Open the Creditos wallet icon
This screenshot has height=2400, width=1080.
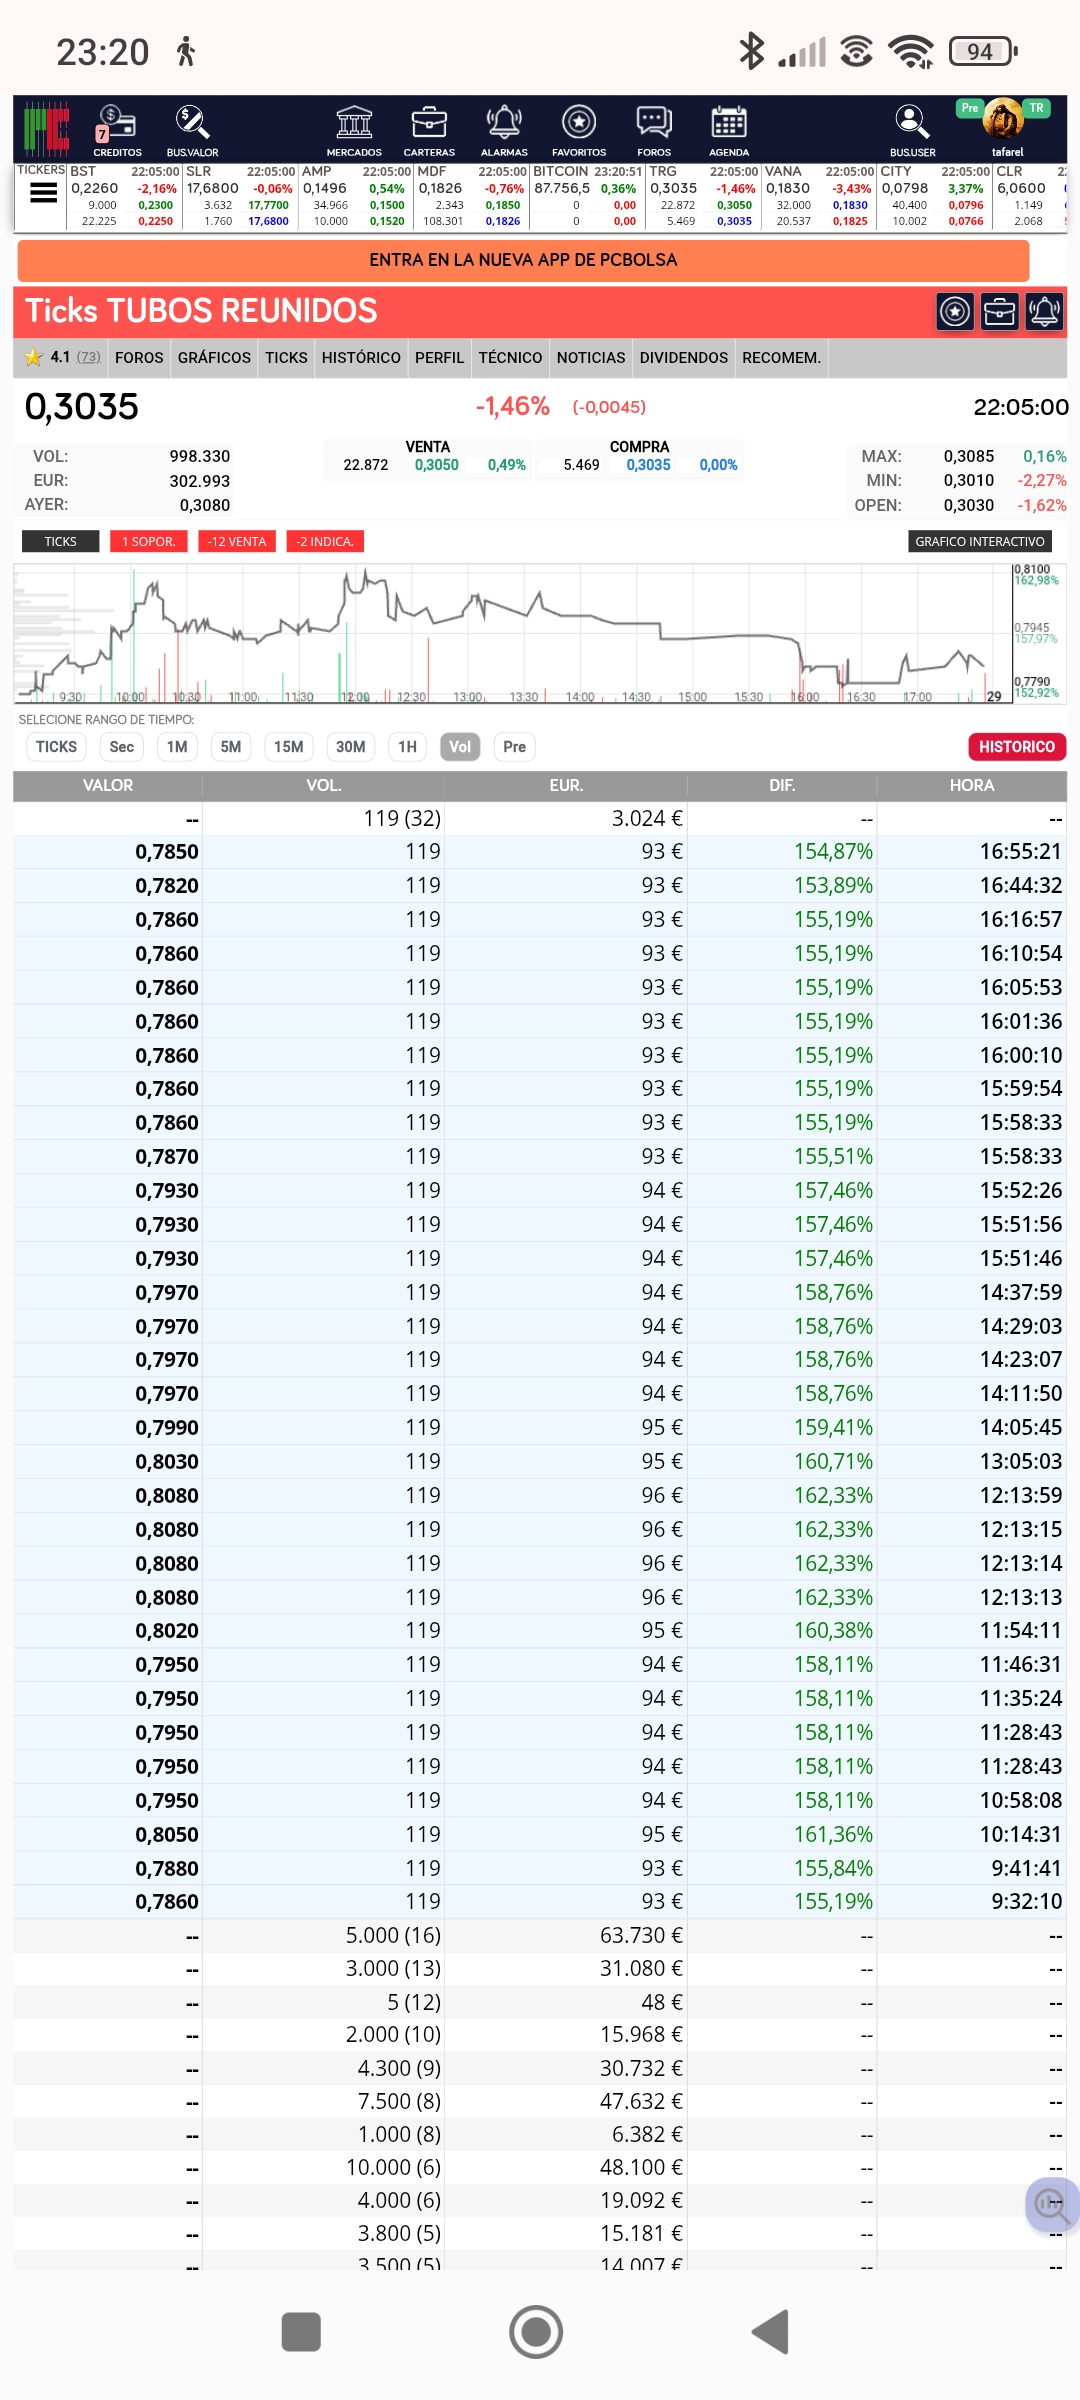(117, 129)
